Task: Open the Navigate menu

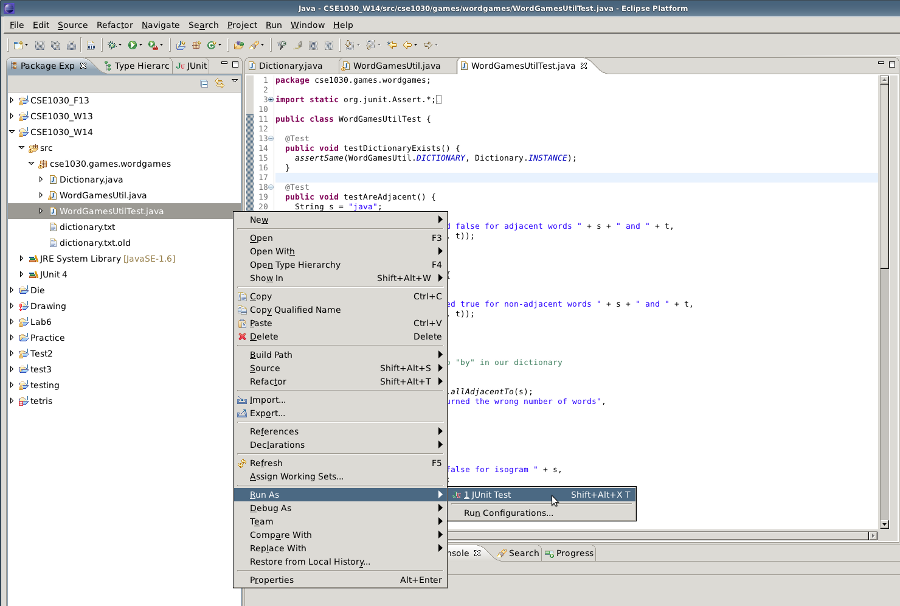Action: click(x=160, y=25)
